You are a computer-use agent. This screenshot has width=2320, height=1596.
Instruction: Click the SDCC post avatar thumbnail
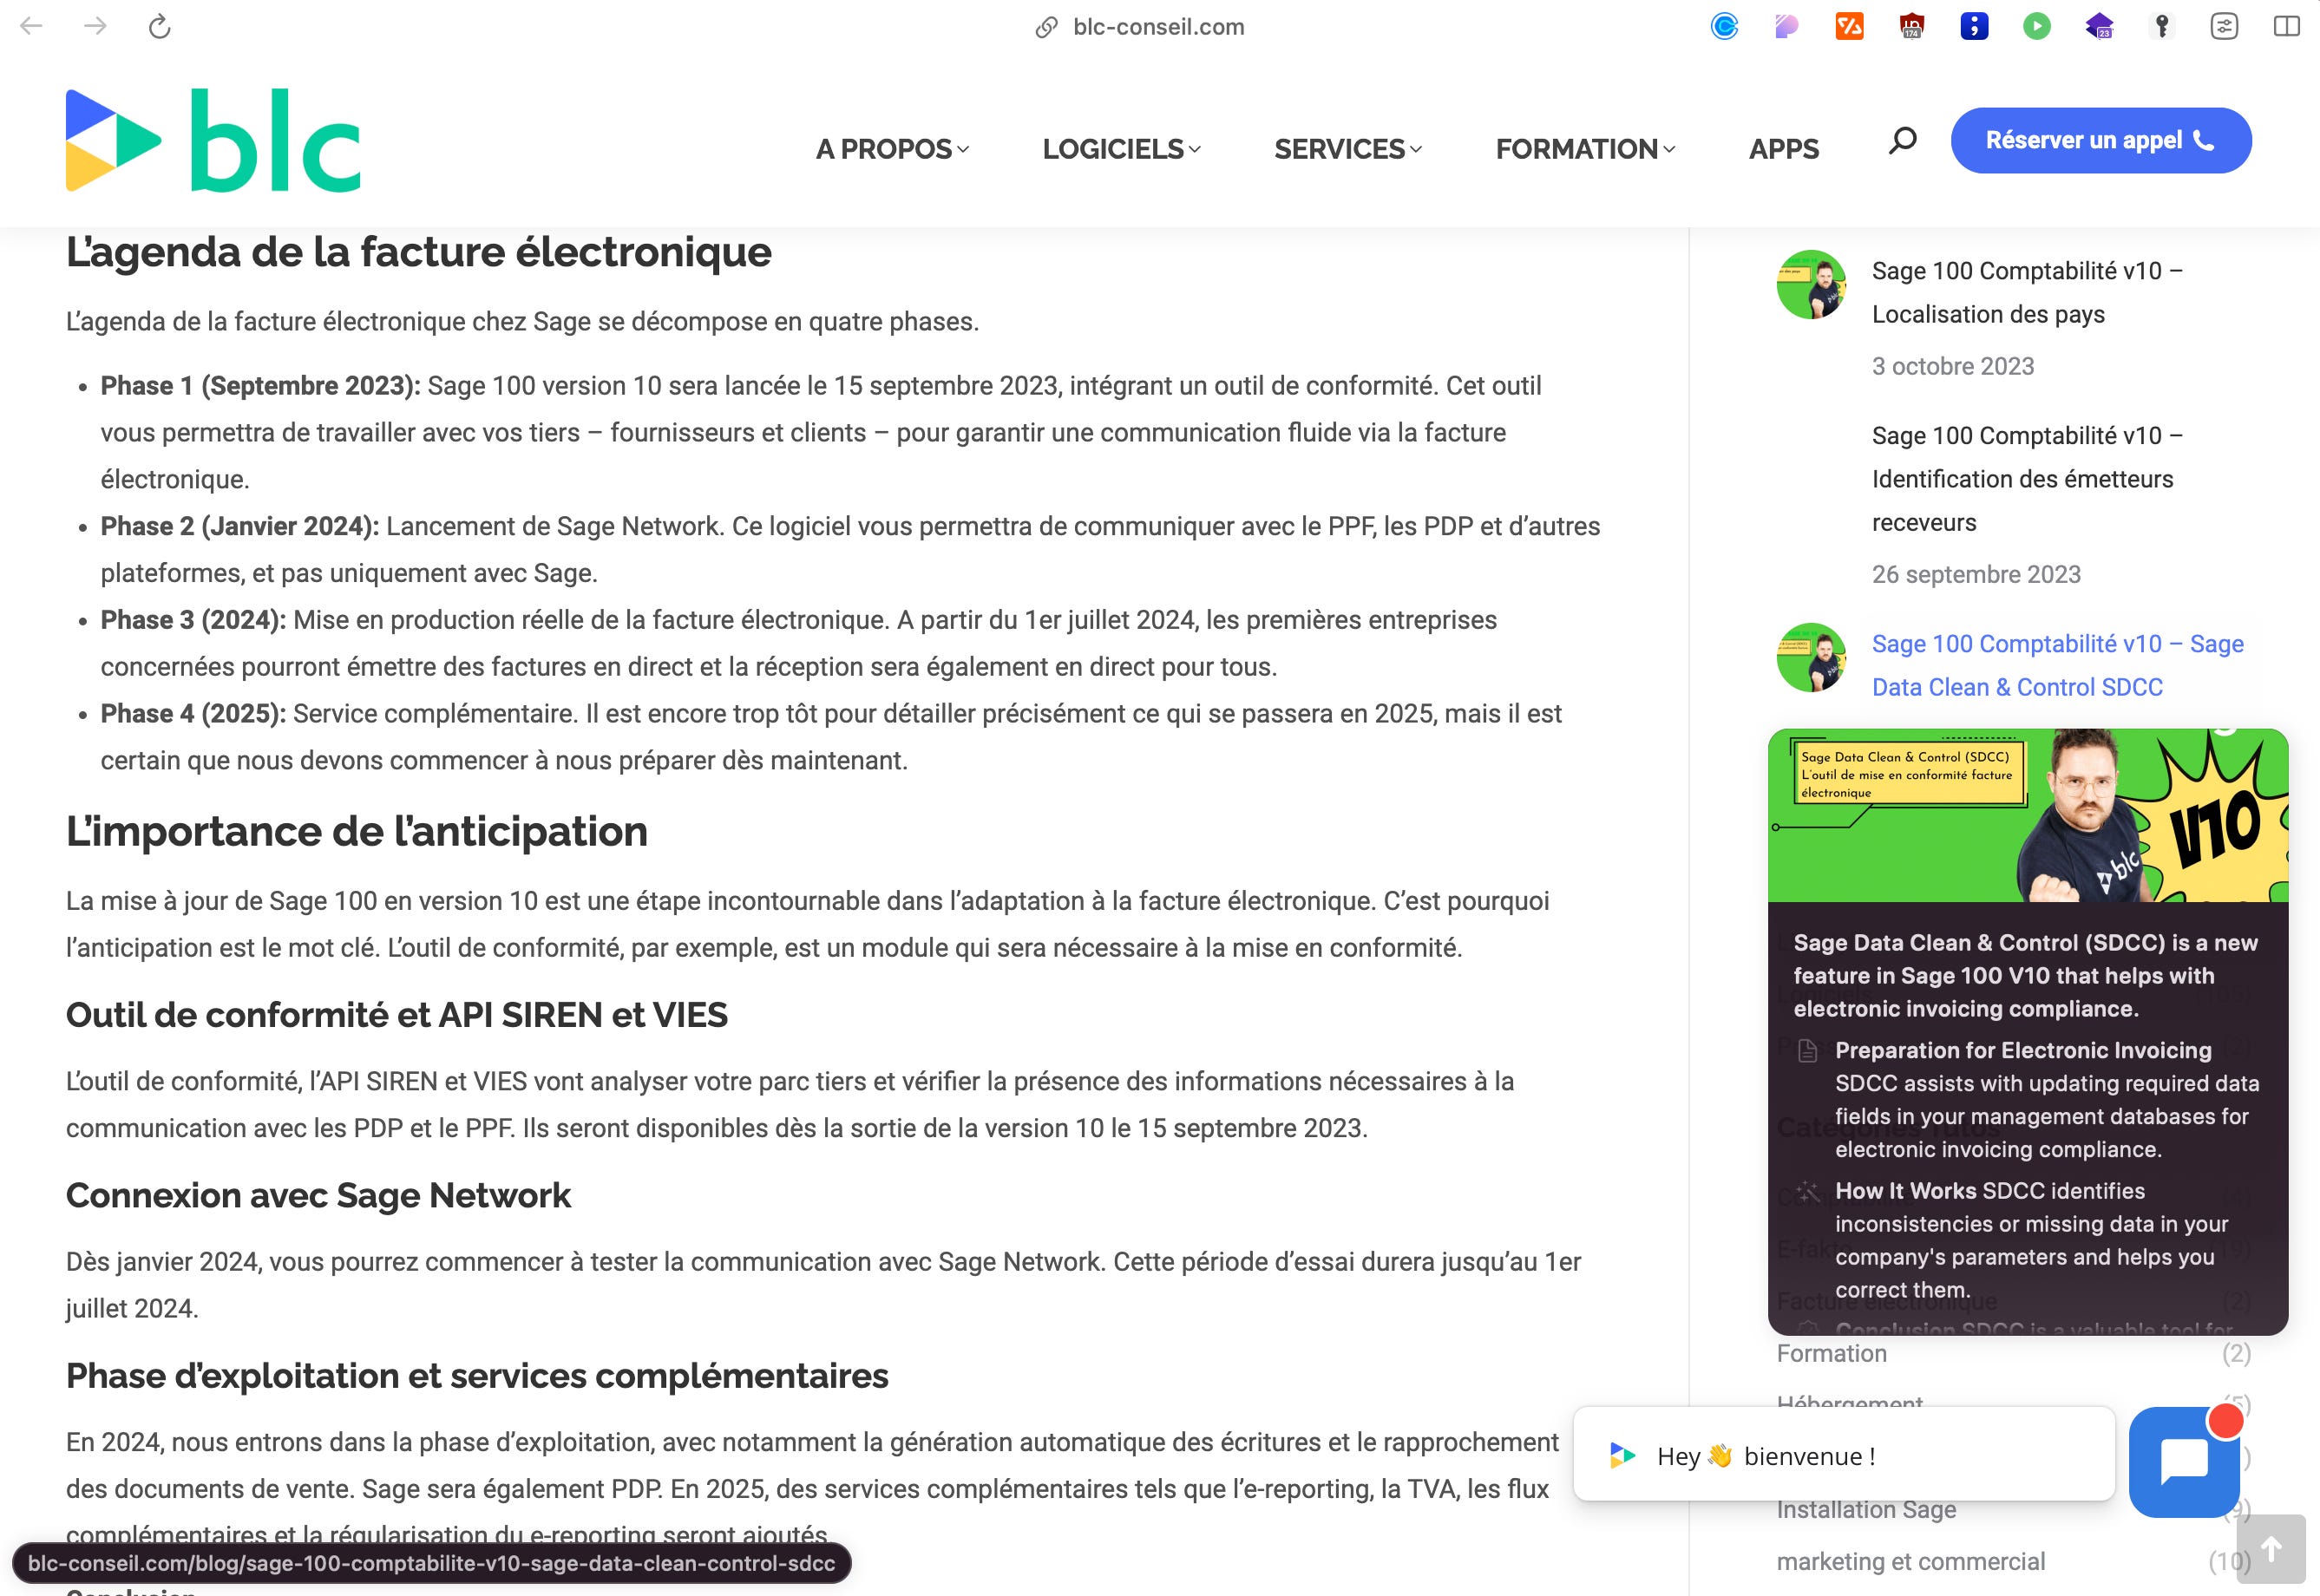[1811, 657]
